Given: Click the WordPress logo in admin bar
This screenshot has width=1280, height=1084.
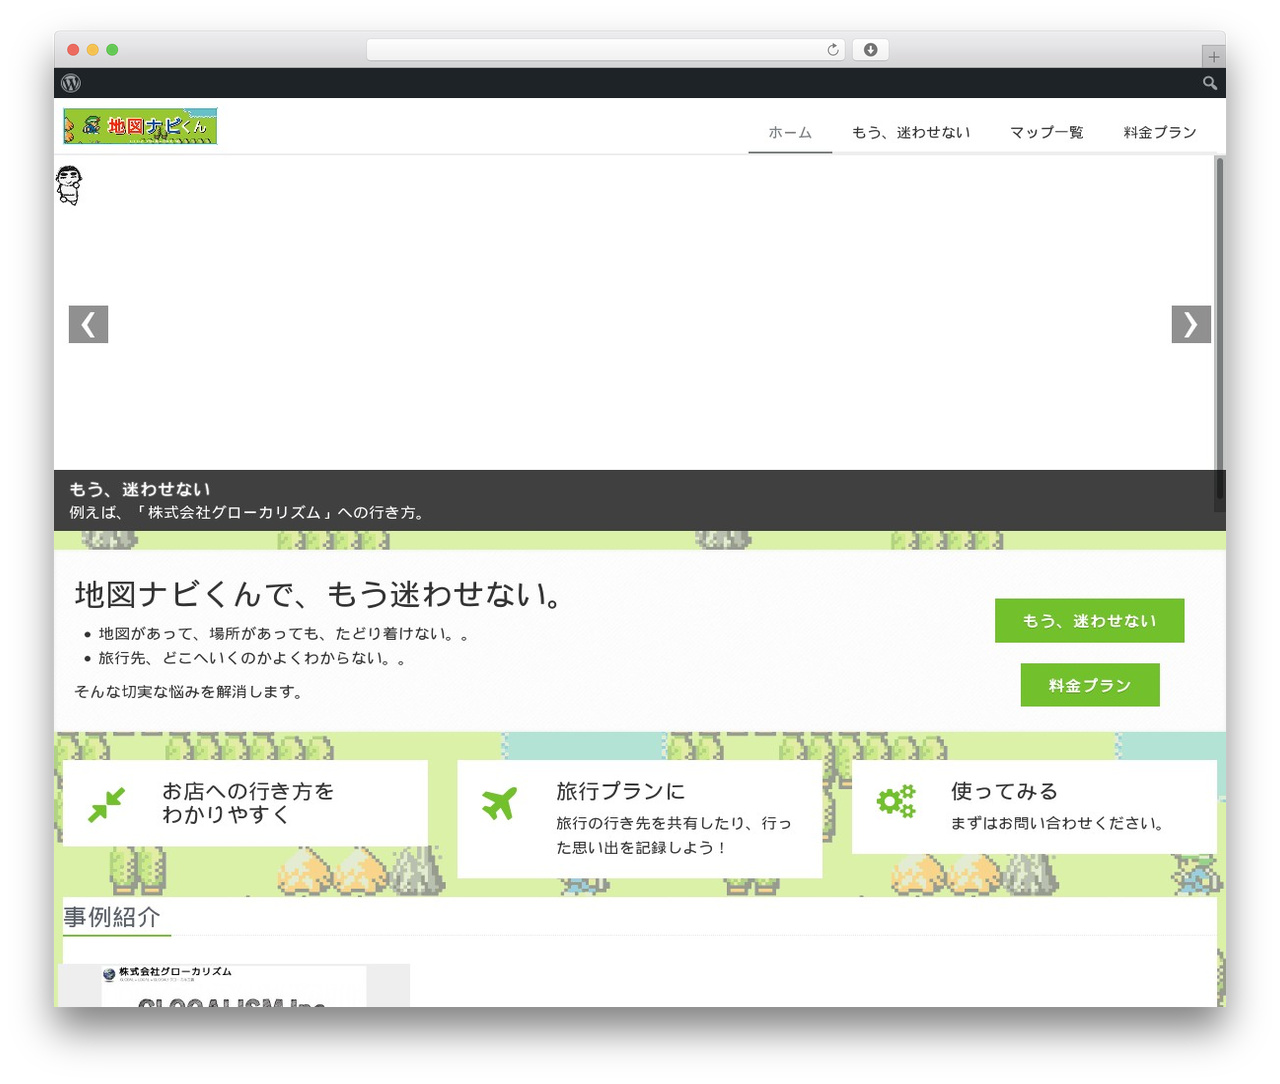Looking at the screenshot, I should [71, 83].
